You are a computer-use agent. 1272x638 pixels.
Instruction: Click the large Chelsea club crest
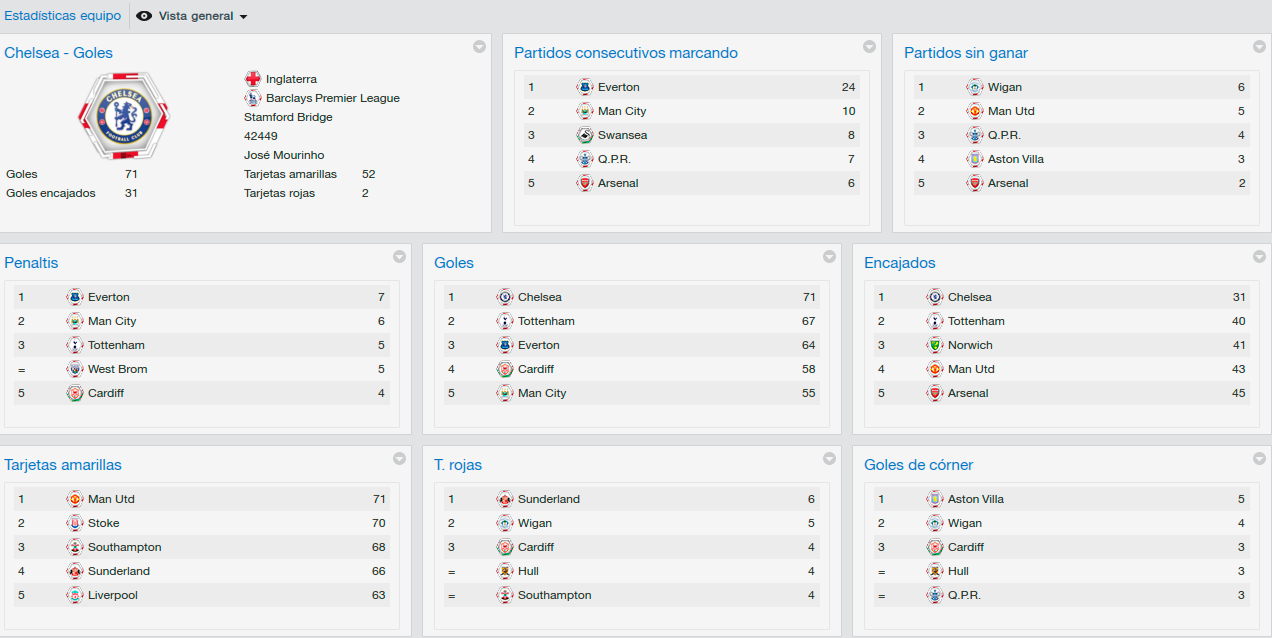point(125,116)
